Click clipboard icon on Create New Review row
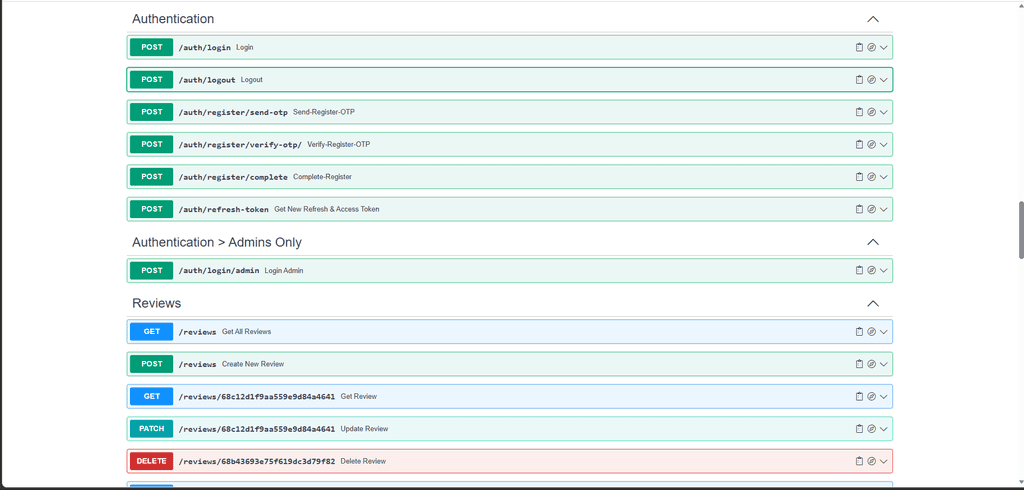Viewport: 1024px width, 490px height. click(x=859, y=364)
